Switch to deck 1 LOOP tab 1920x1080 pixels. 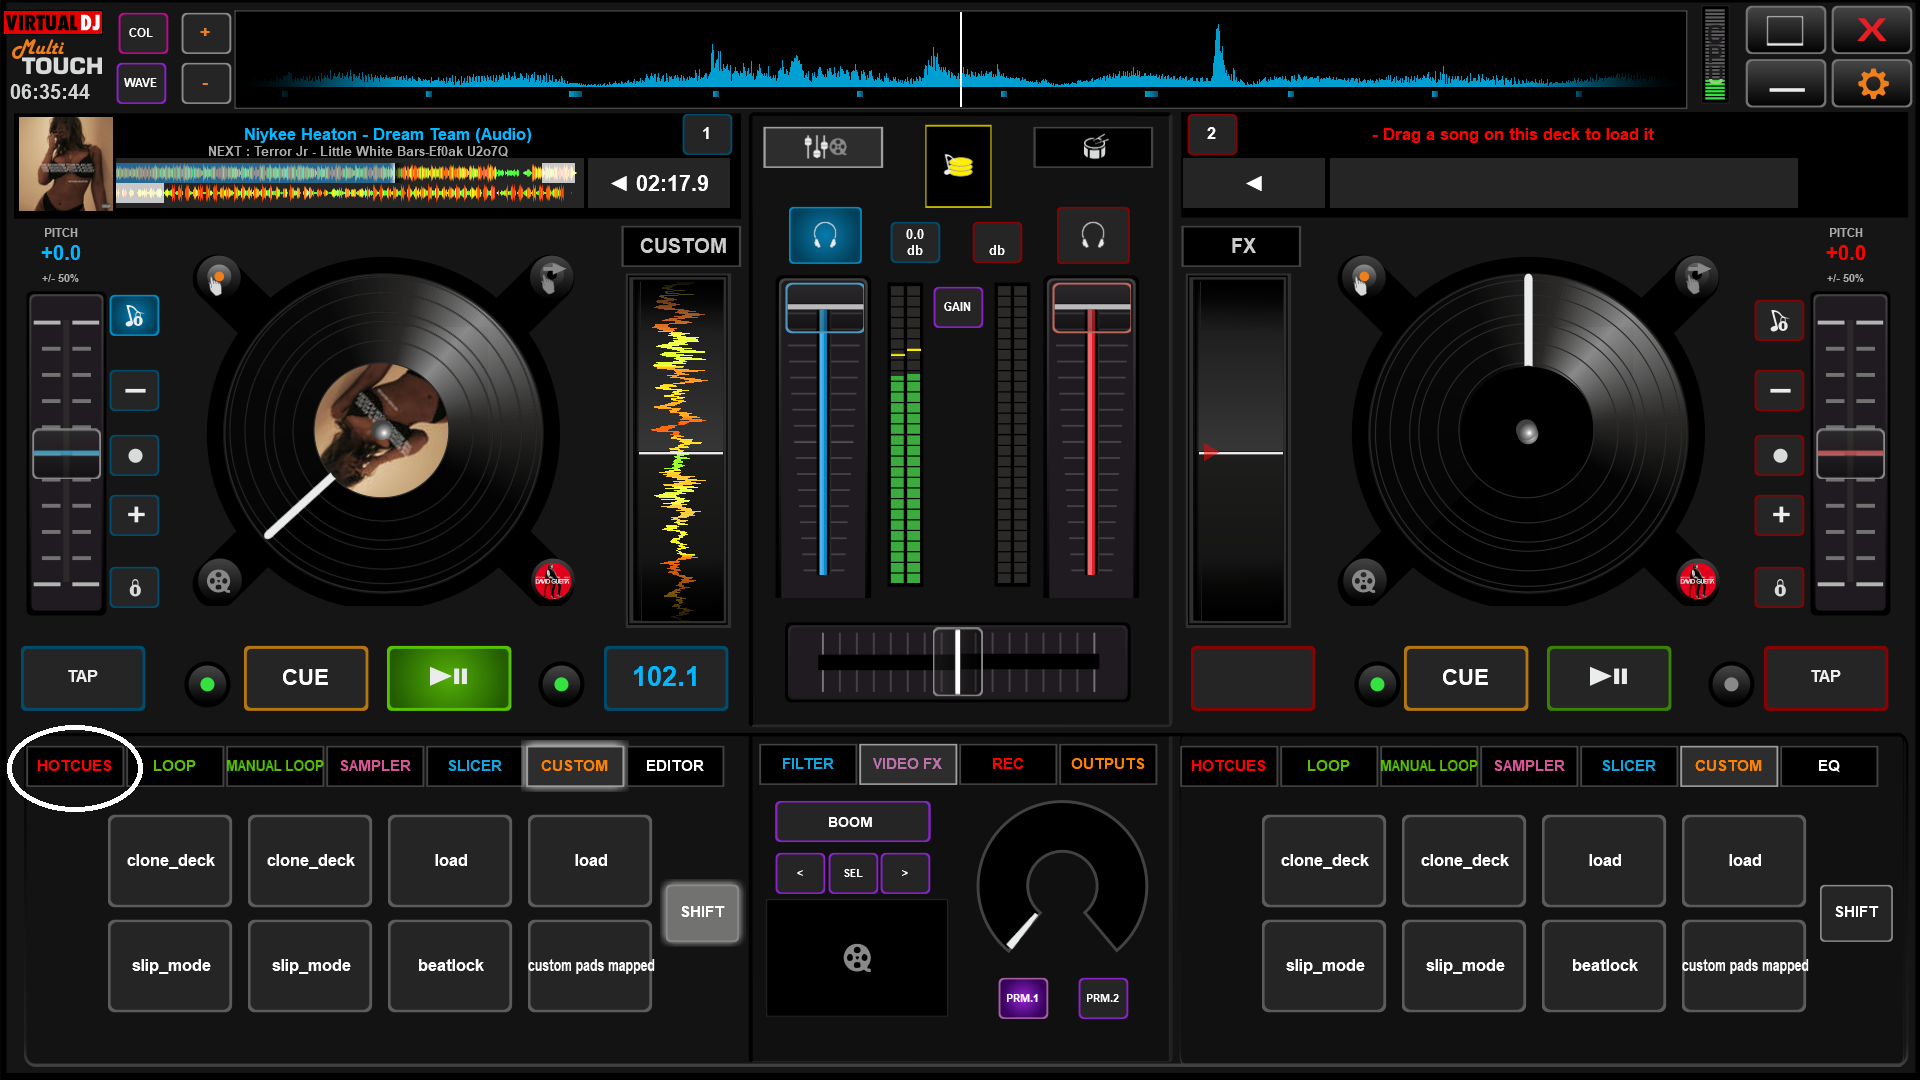pos(174,766)
